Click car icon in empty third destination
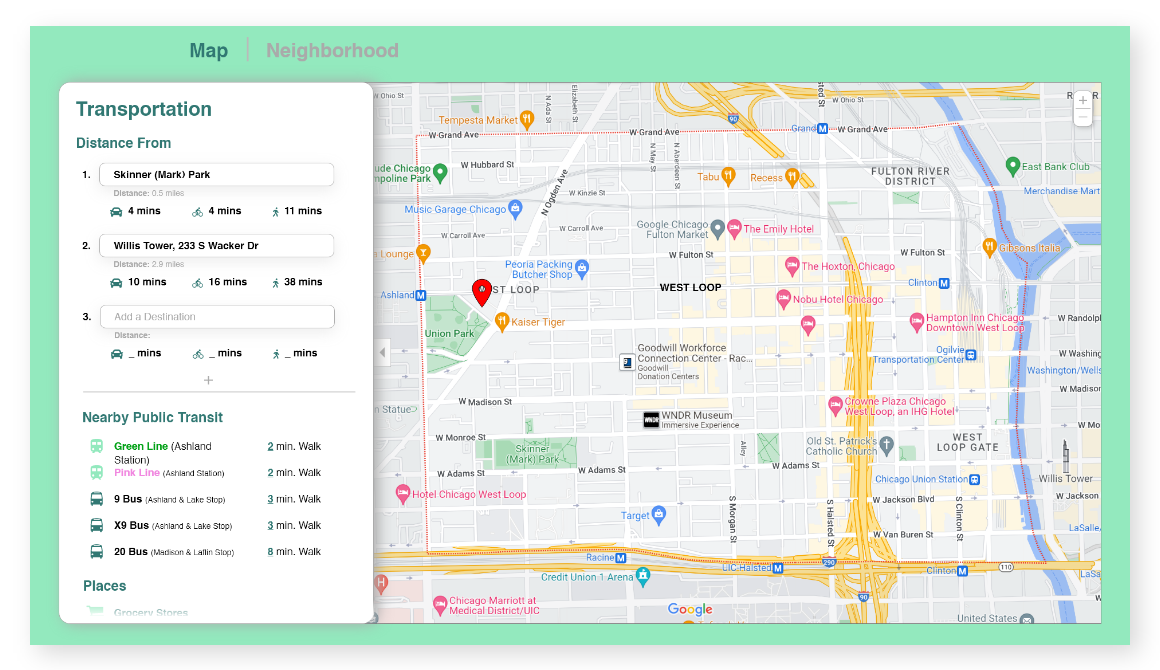Image resolution: width=1160 pixels, height=670 pixels. pyautogui.click(x=116, y=353)
